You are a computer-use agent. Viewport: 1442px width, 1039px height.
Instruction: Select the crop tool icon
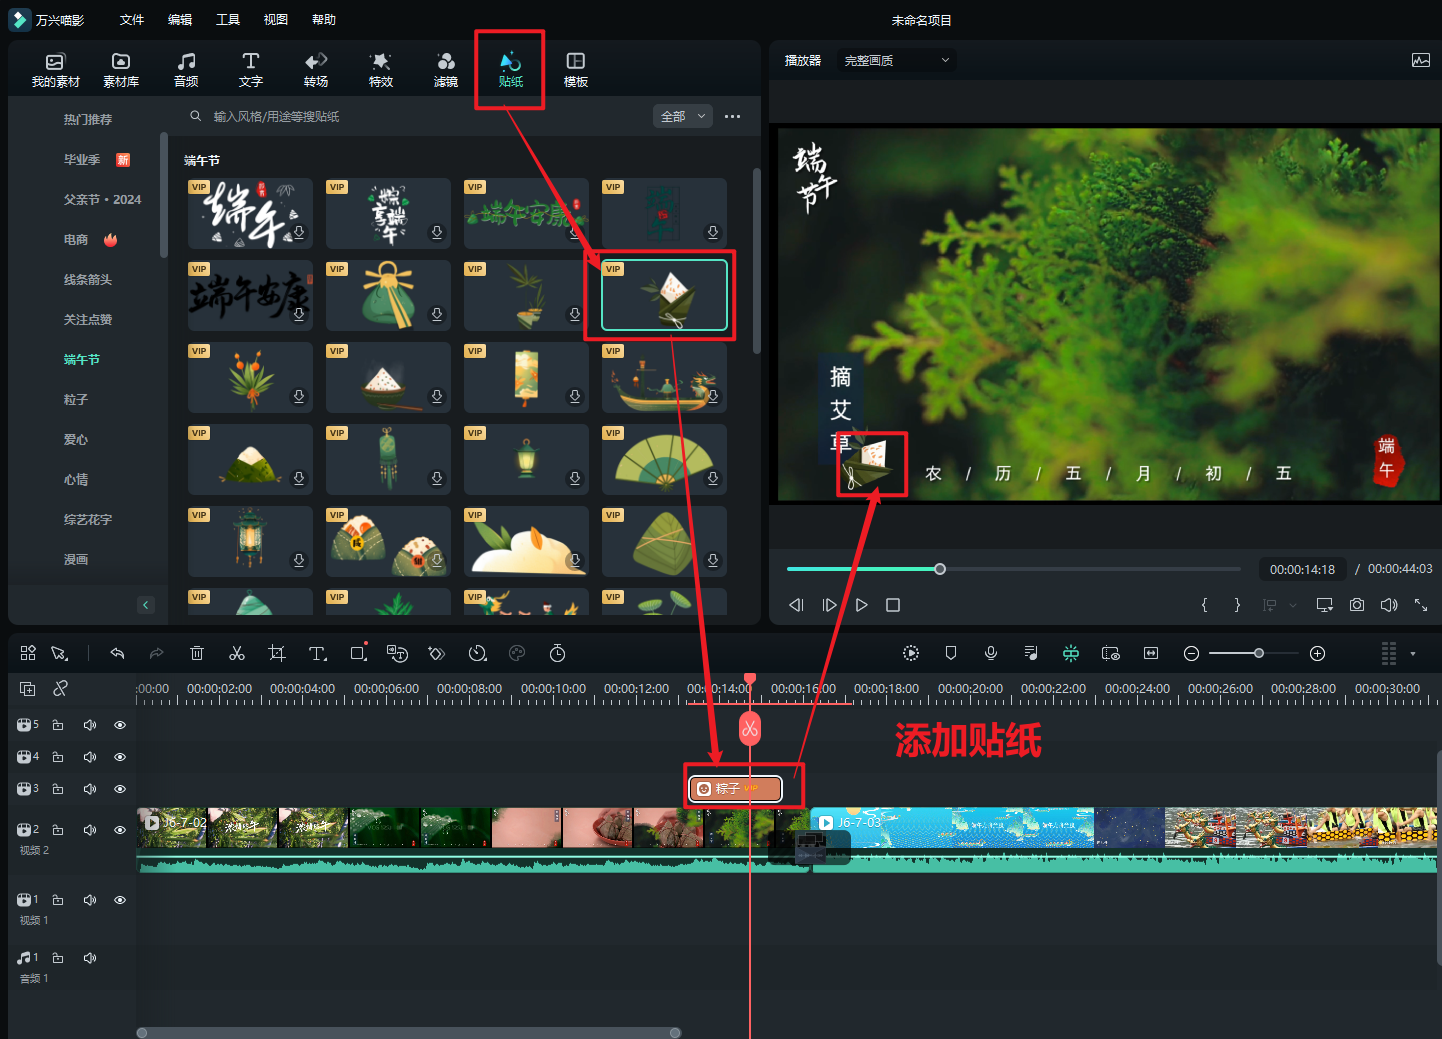coord(277,653)
